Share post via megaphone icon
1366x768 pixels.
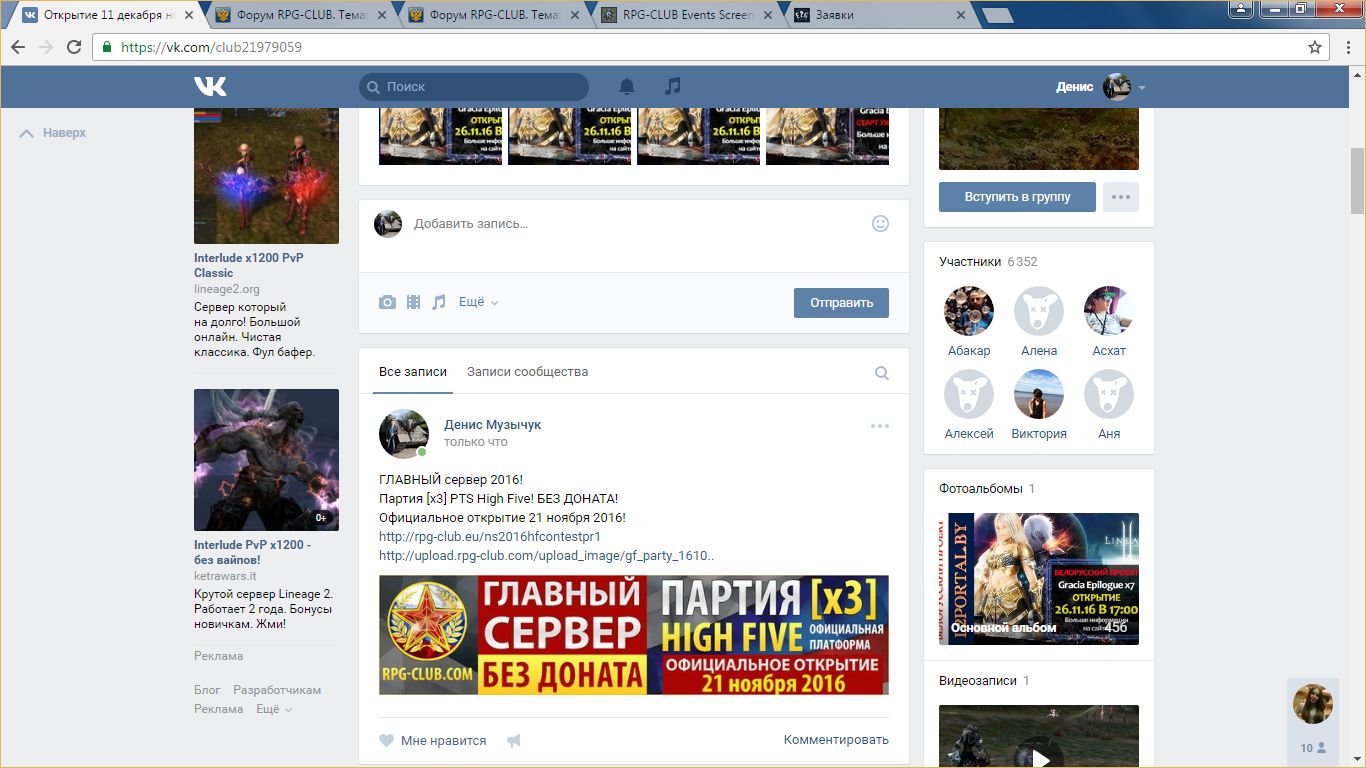point(513,741)
